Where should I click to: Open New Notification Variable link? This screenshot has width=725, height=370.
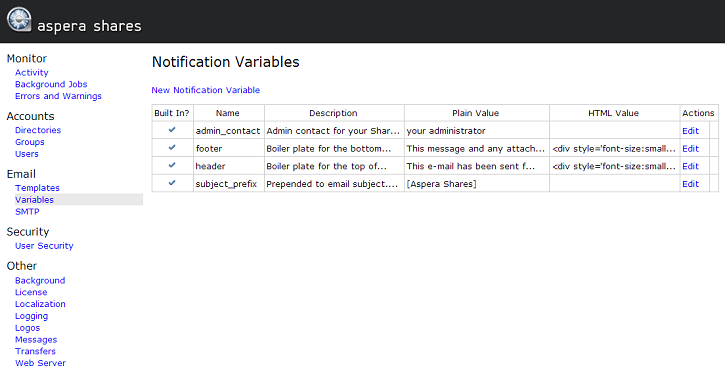(206, 90)
